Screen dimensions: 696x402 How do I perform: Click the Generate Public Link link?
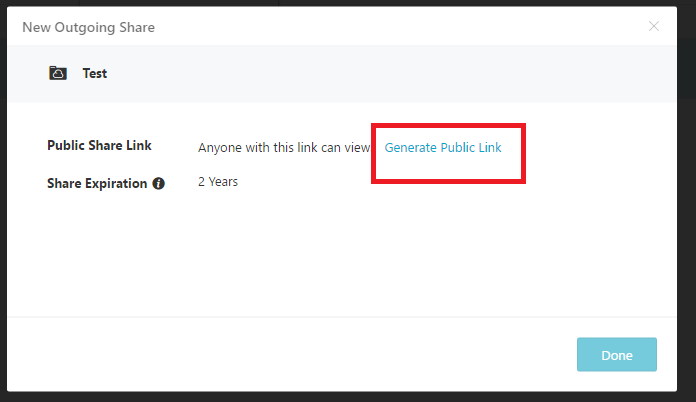point(443,147)
